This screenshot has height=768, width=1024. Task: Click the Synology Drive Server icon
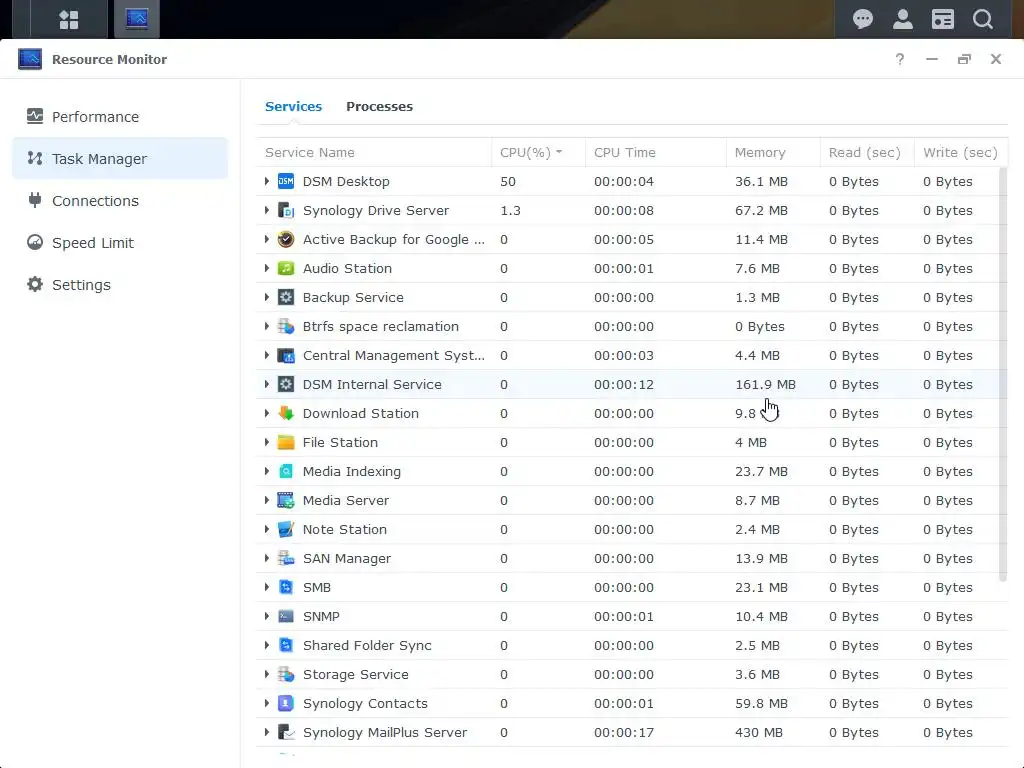tap(286, 210)
